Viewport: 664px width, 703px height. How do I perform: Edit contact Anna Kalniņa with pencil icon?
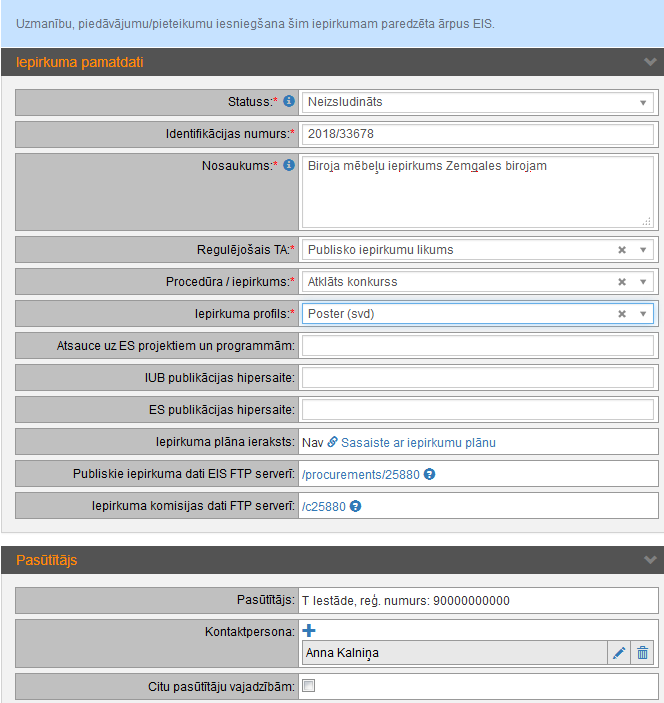point(619,653)
